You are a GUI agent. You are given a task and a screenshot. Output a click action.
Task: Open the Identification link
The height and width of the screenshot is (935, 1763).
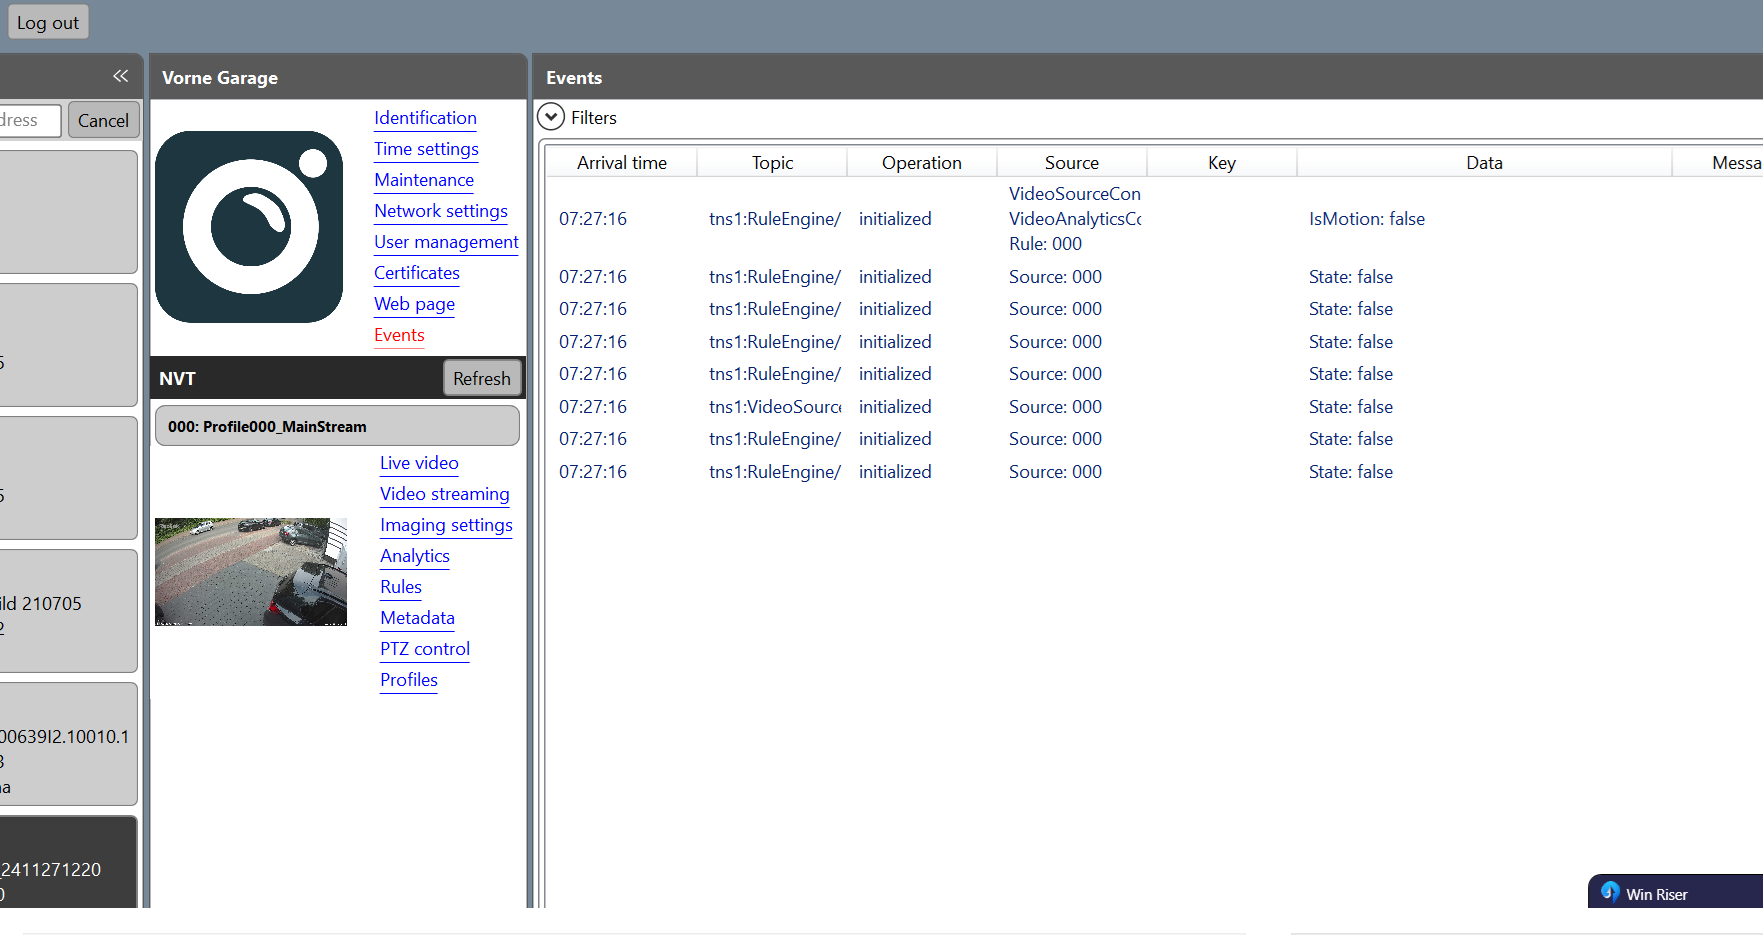point(425,118)
